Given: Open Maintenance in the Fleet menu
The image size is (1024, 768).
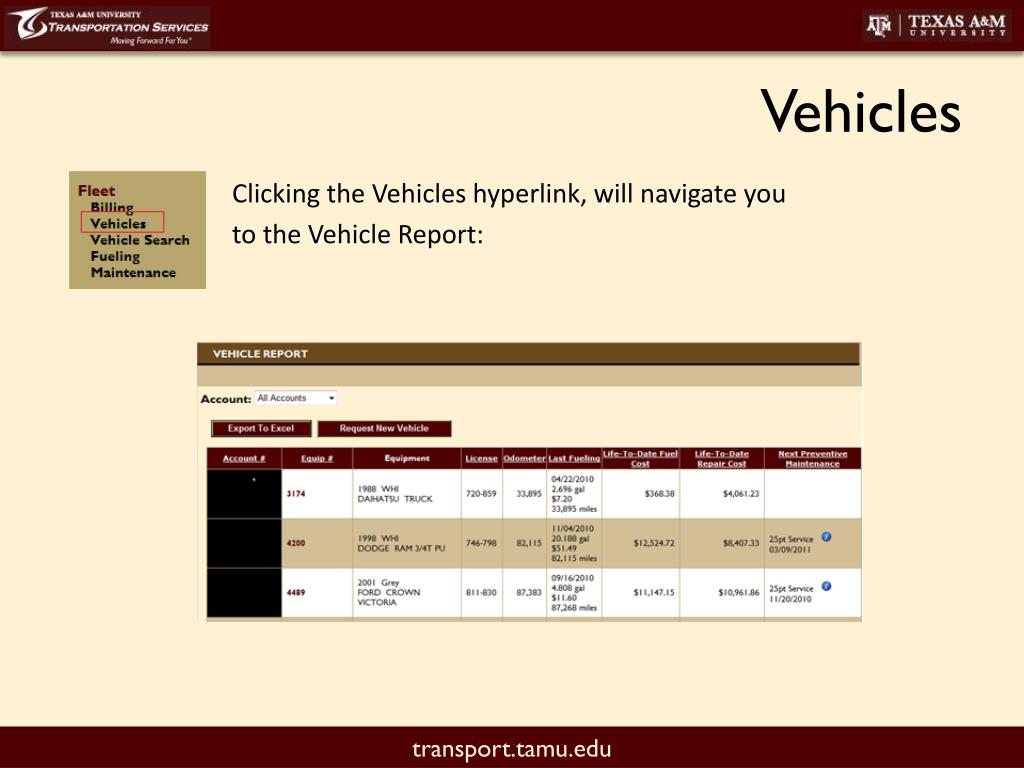Looking at the screenshot, I should point(133,272).
